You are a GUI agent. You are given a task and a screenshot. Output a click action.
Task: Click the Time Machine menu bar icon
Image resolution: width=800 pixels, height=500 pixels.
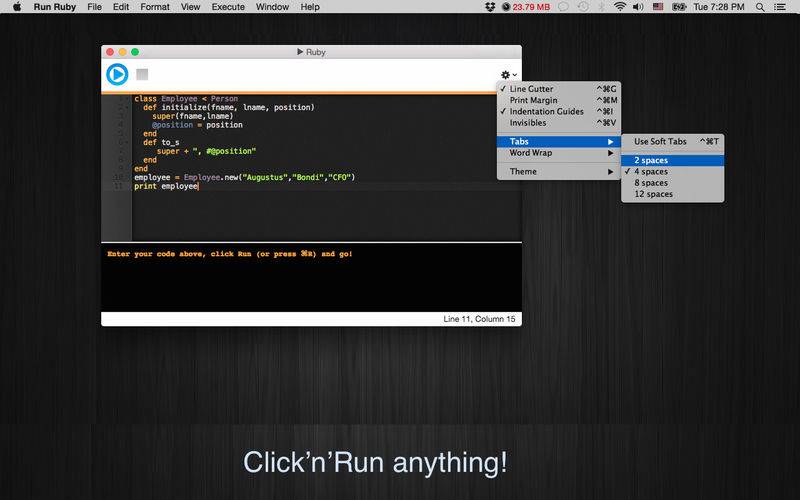click(583, 7)
